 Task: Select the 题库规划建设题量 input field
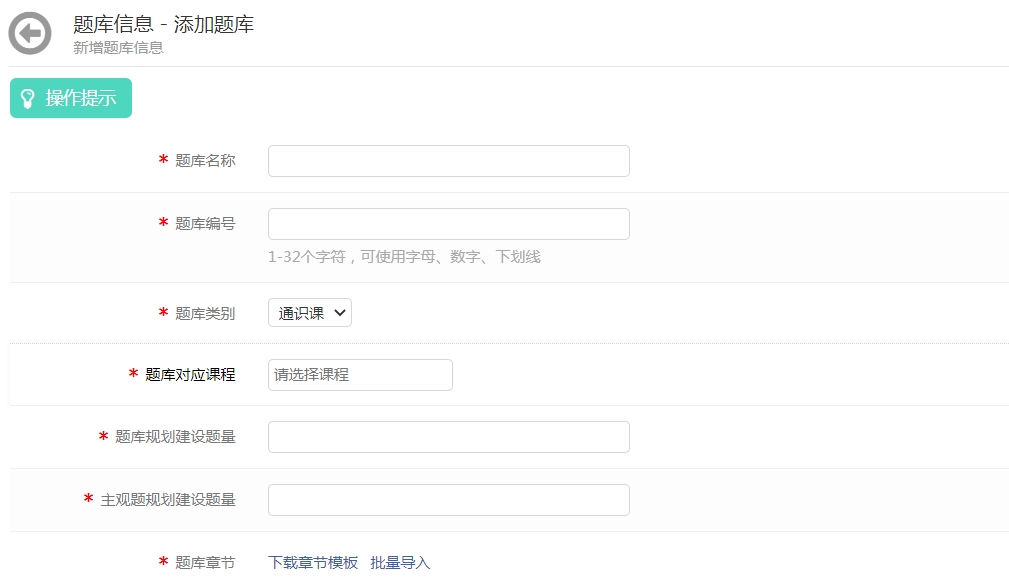click(448, 437)
